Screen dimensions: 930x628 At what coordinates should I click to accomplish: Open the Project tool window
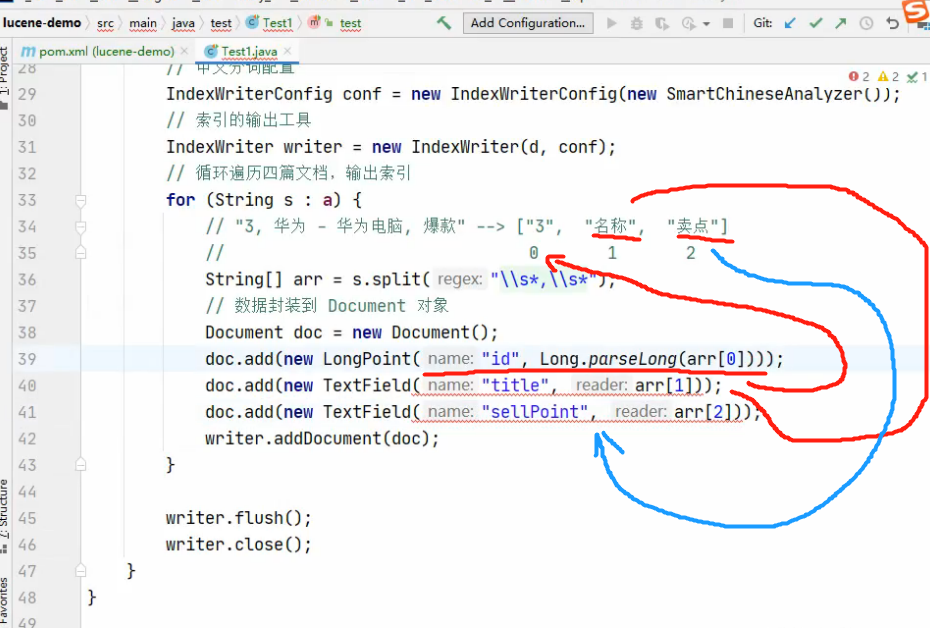click(x=5, y=77)
